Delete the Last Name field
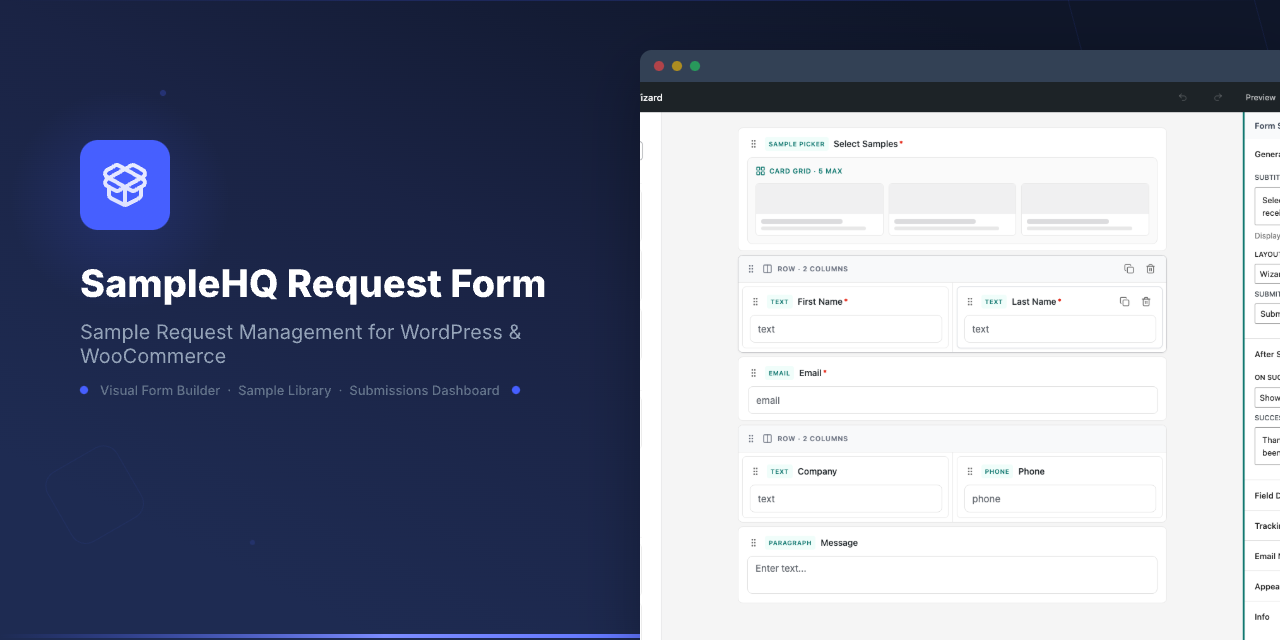The height and width of the screenshot is (640, 1280). [x=1146, y=302]
